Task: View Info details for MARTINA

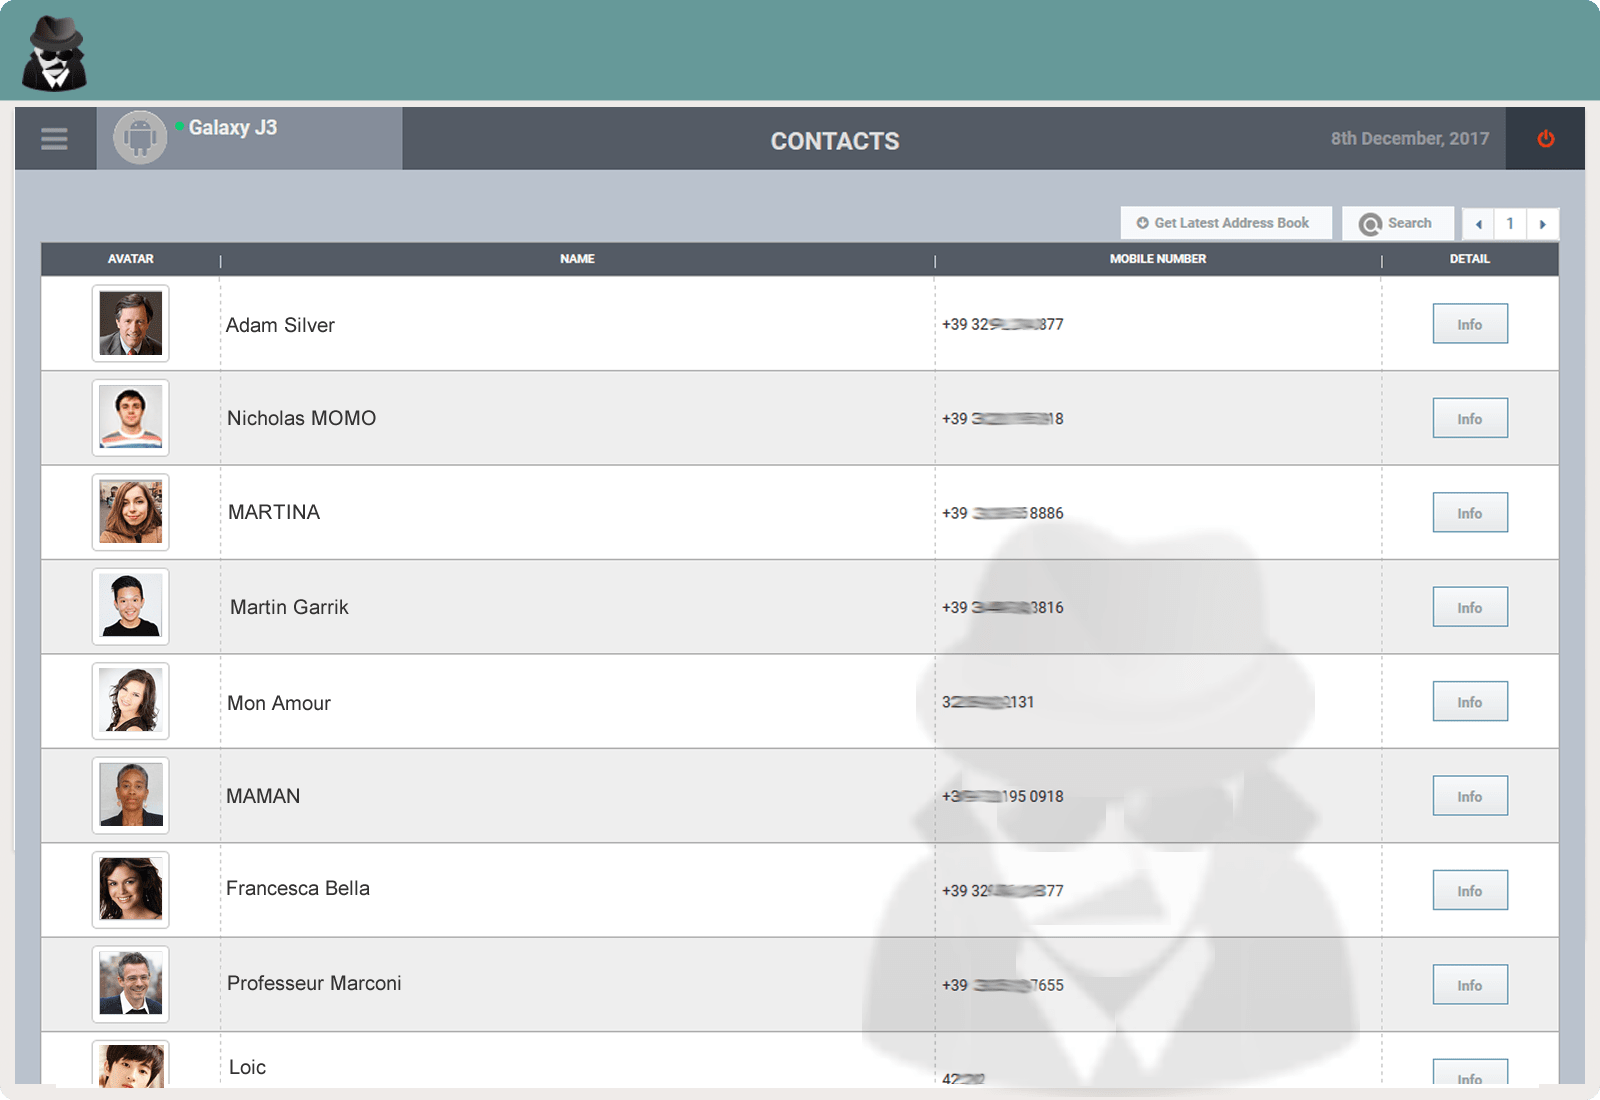Action: 1469,513
